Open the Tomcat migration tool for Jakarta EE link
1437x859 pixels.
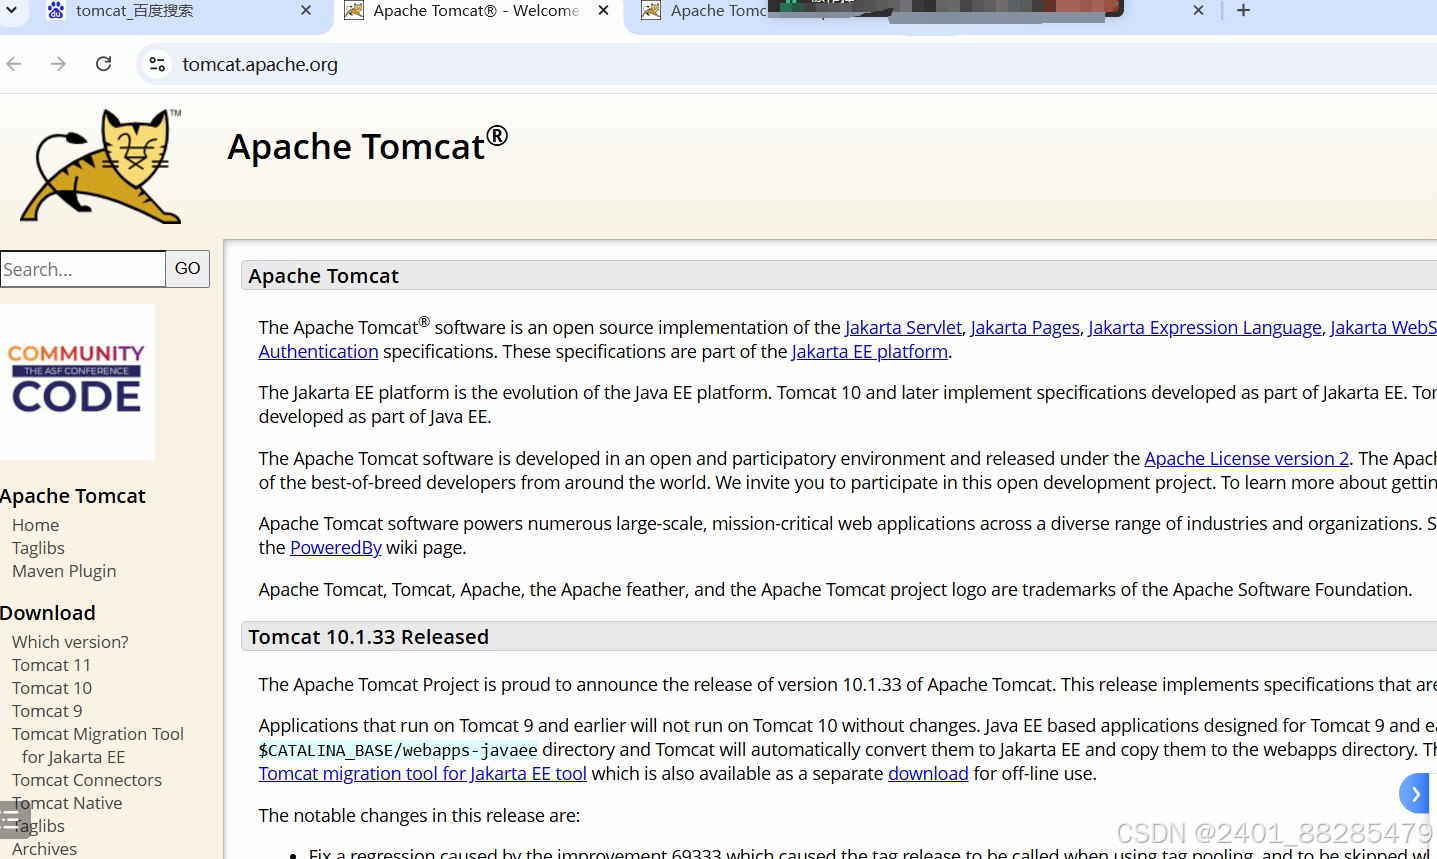(x=422, y=773)
